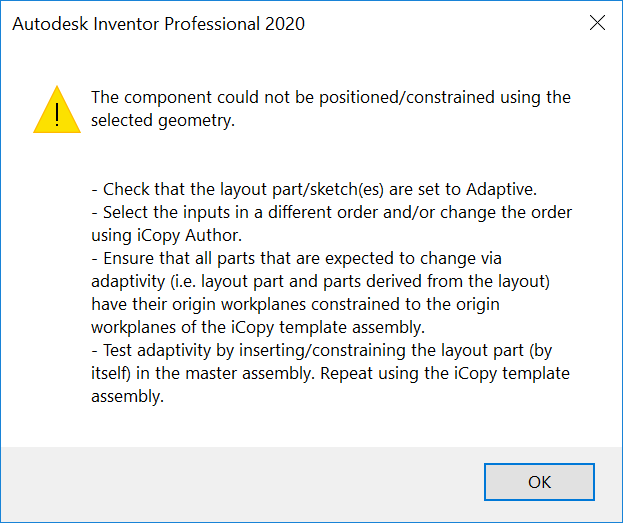Click the 'using iCopy Author.' text line
Image resolution: width=623 pixels, height=523 pixels.
(164, 234)
